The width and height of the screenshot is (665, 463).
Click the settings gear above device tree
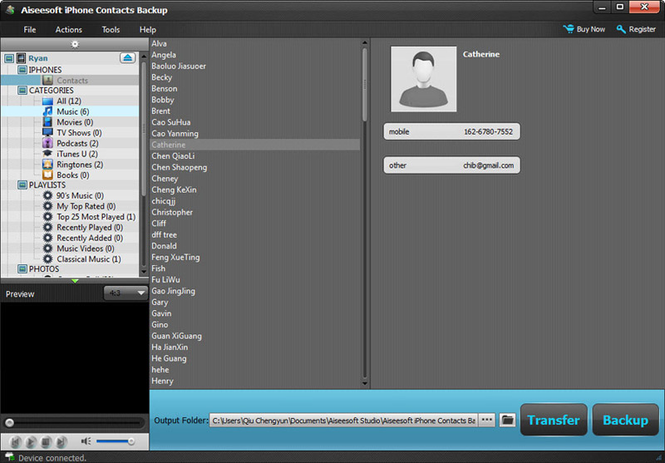coord(75,44)
